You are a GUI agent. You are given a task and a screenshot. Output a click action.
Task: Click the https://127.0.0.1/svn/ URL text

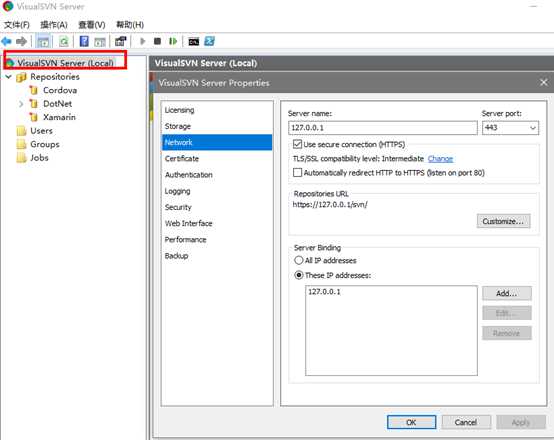tap(330, 204)
